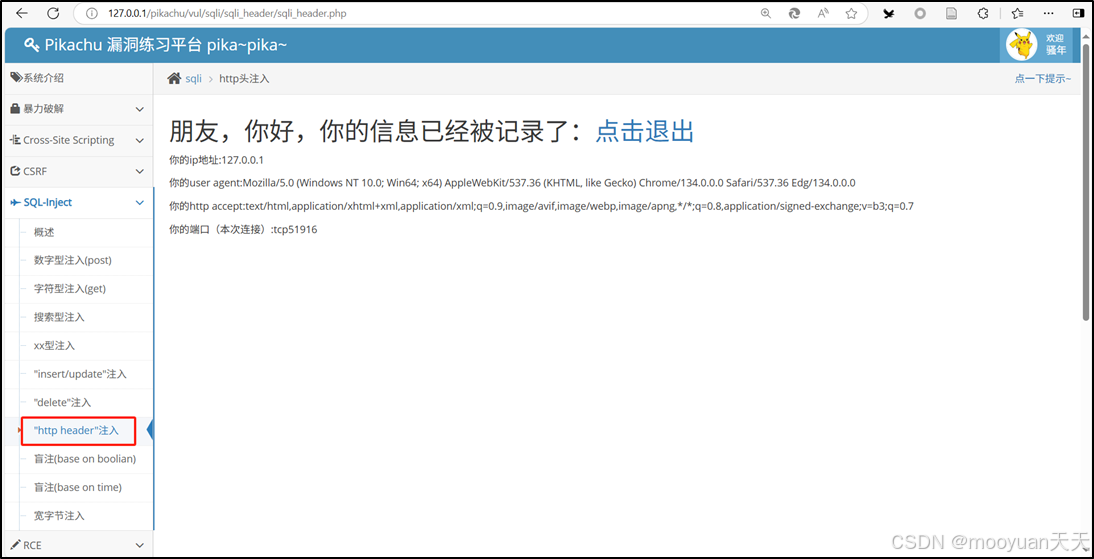Expand the 暴力破解 menu chevron
The image size is (1094, 559).
pyautogui.click(x=140, y=110)
